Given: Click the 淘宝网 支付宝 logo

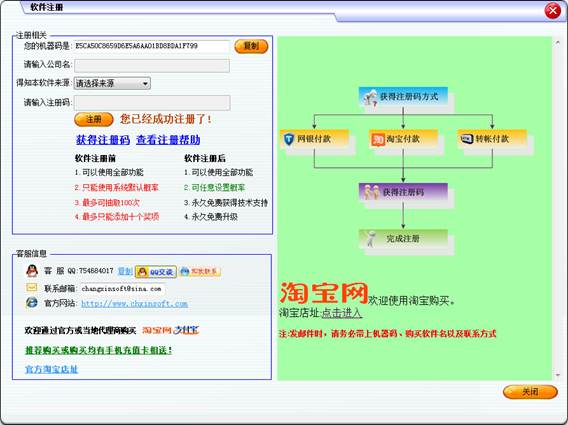Looking at the screenshot, I should (x=171, y=330).
